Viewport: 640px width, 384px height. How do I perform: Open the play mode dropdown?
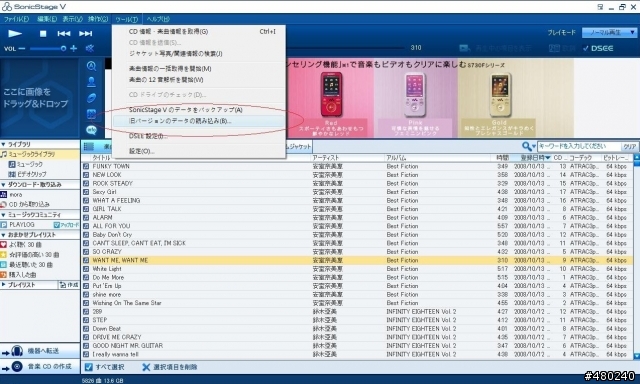(x=609, y=32)
